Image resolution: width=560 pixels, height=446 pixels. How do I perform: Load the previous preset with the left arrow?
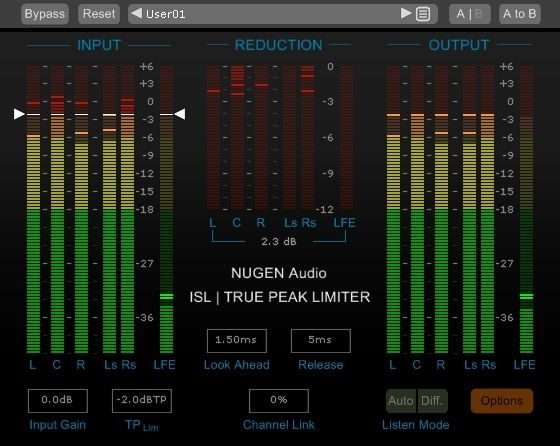pos(136,14)
